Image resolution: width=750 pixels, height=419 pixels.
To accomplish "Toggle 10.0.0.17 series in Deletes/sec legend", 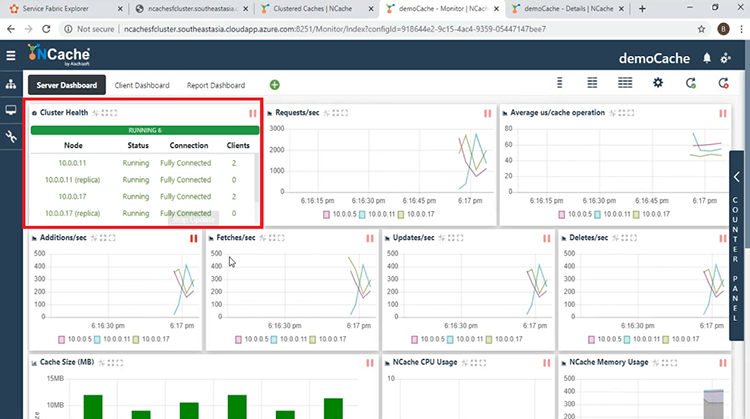I will (681, 339).
